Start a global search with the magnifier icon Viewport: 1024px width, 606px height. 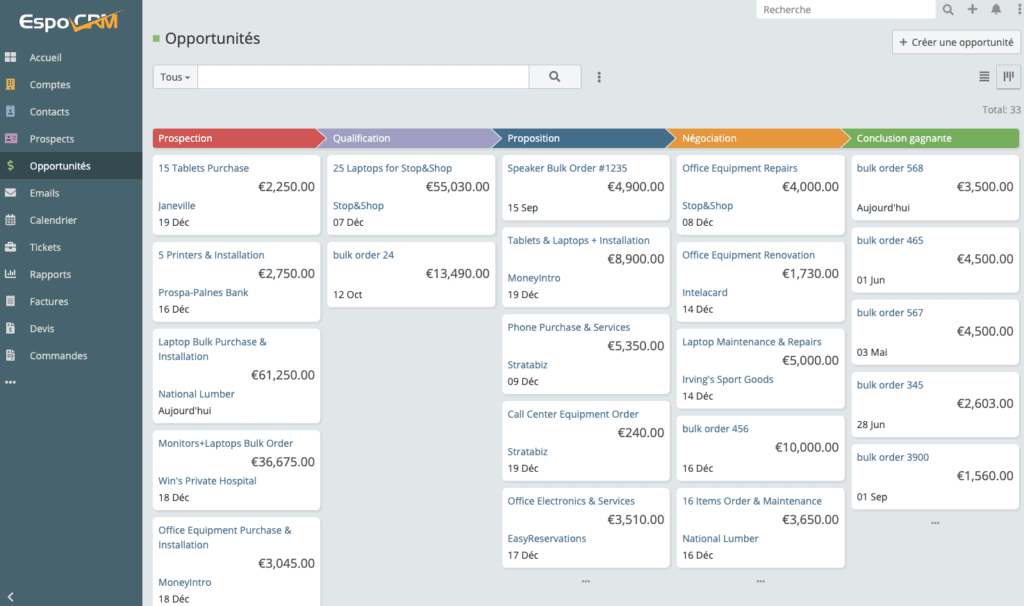pos(948,9)
